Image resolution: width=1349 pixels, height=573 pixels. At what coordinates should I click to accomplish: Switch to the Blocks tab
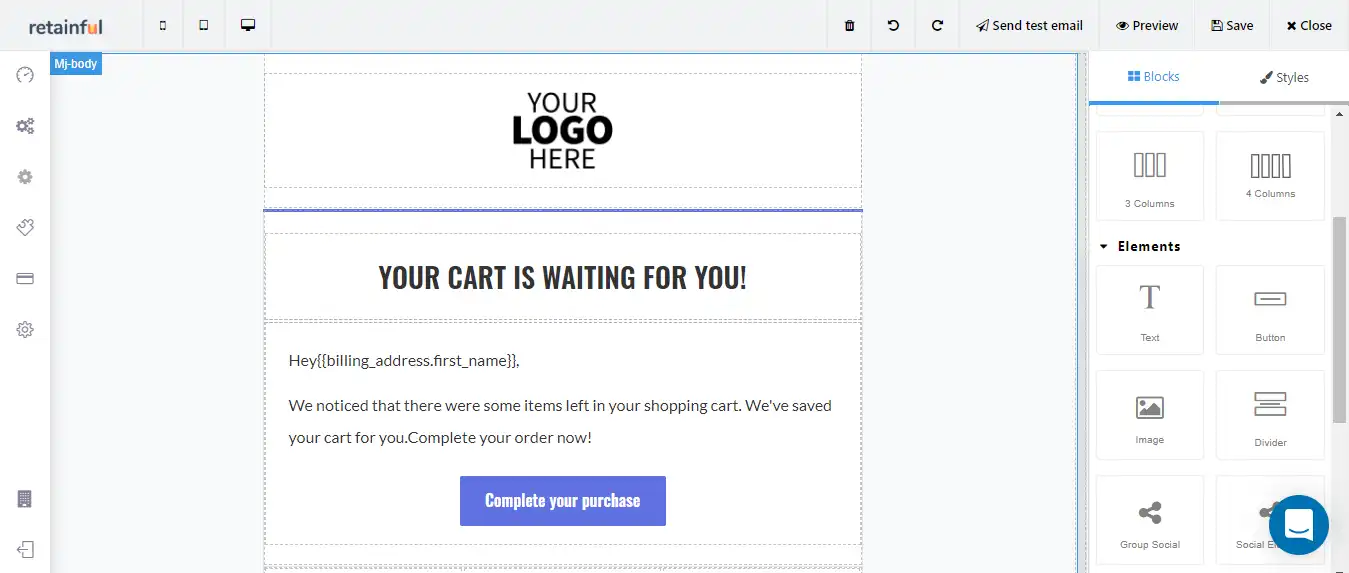coord(1153,77)
